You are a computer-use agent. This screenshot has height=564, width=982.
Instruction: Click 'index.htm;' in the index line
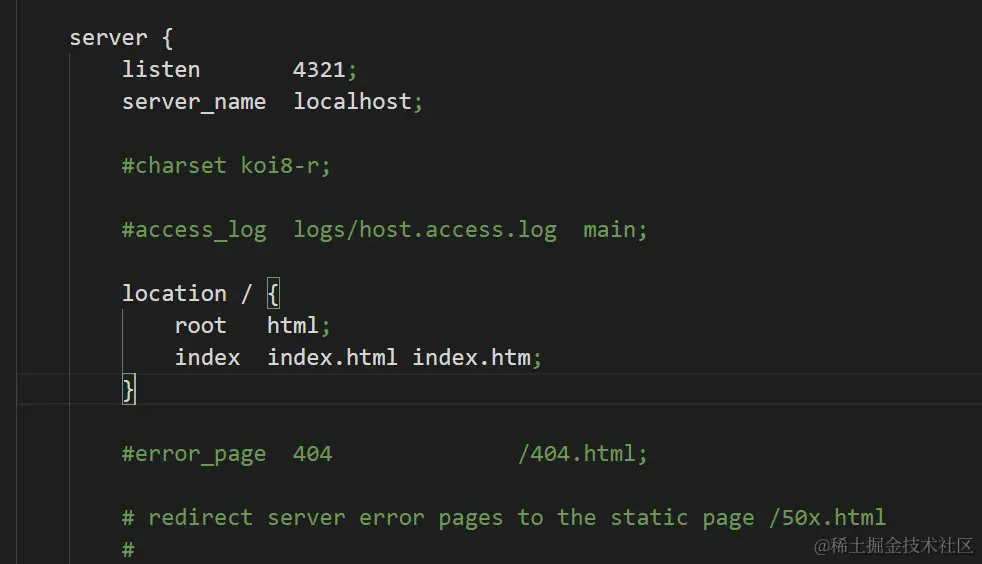pos(477,357)
